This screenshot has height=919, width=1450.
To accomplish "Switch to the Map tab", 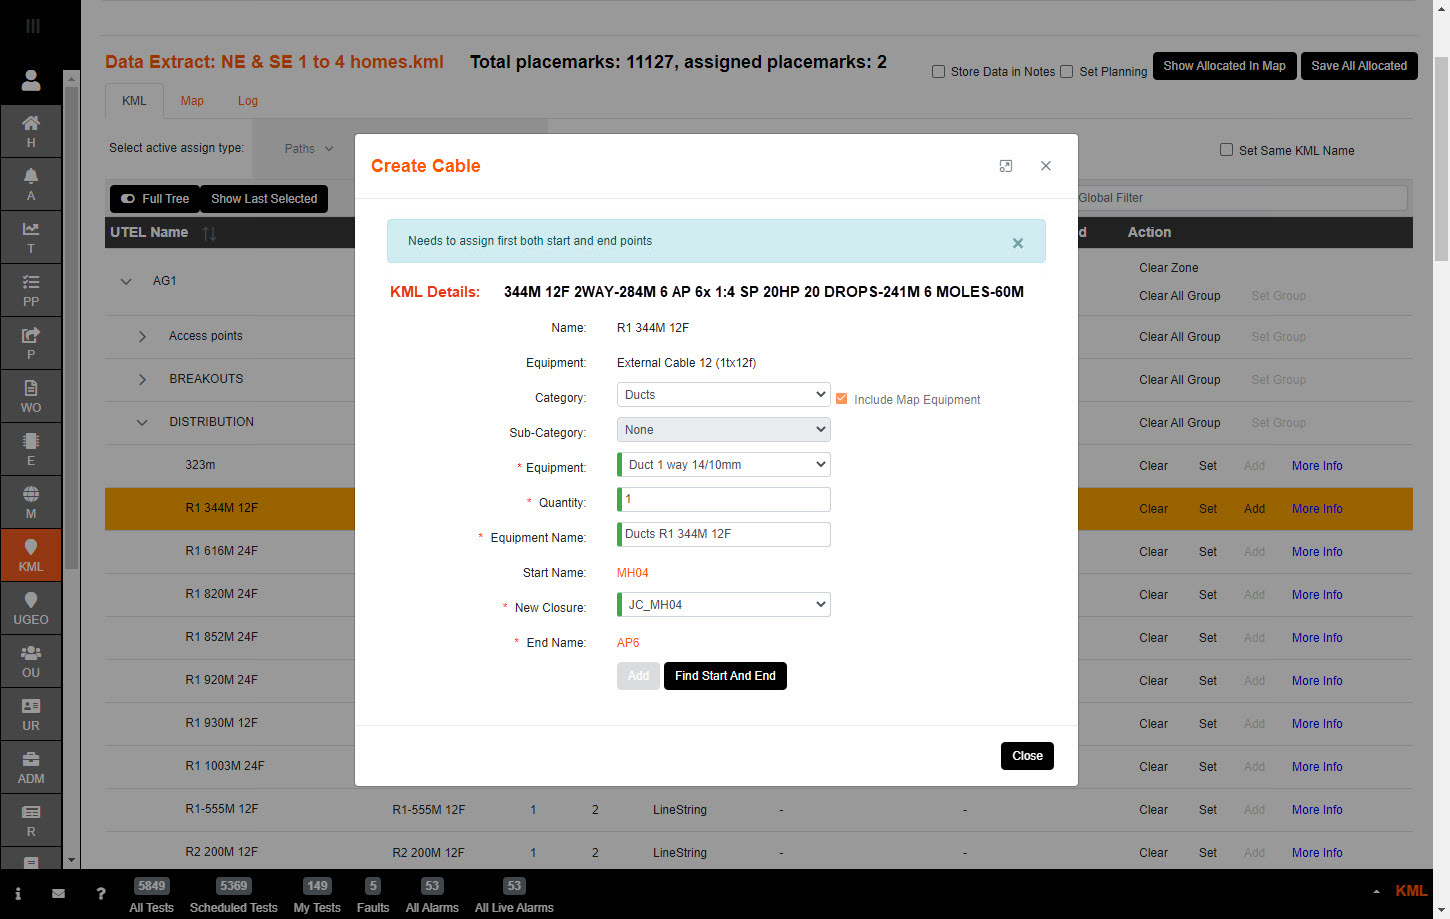I will coord(192,101).
